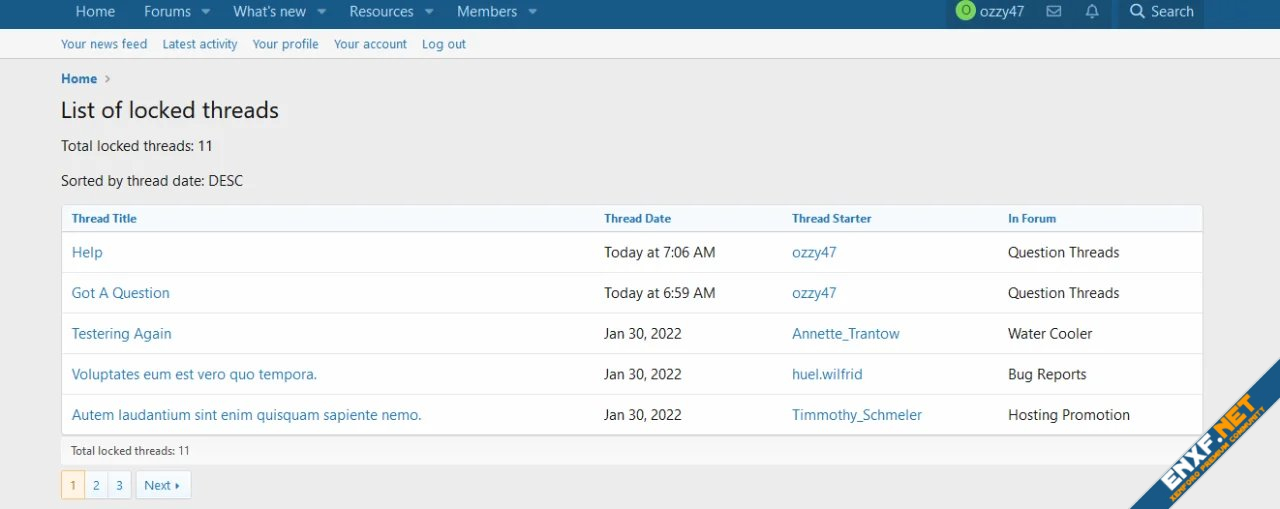Select Latest activity in sub-navigation
Image resolution: width=1280 pixels, height=509 pixels.
click(200, 44)
